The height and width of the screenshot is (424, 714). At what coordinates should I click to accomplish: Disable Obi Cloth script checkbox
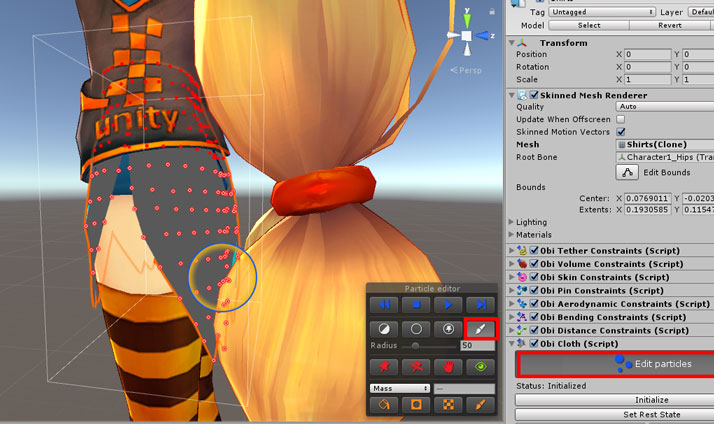[534, 343]
